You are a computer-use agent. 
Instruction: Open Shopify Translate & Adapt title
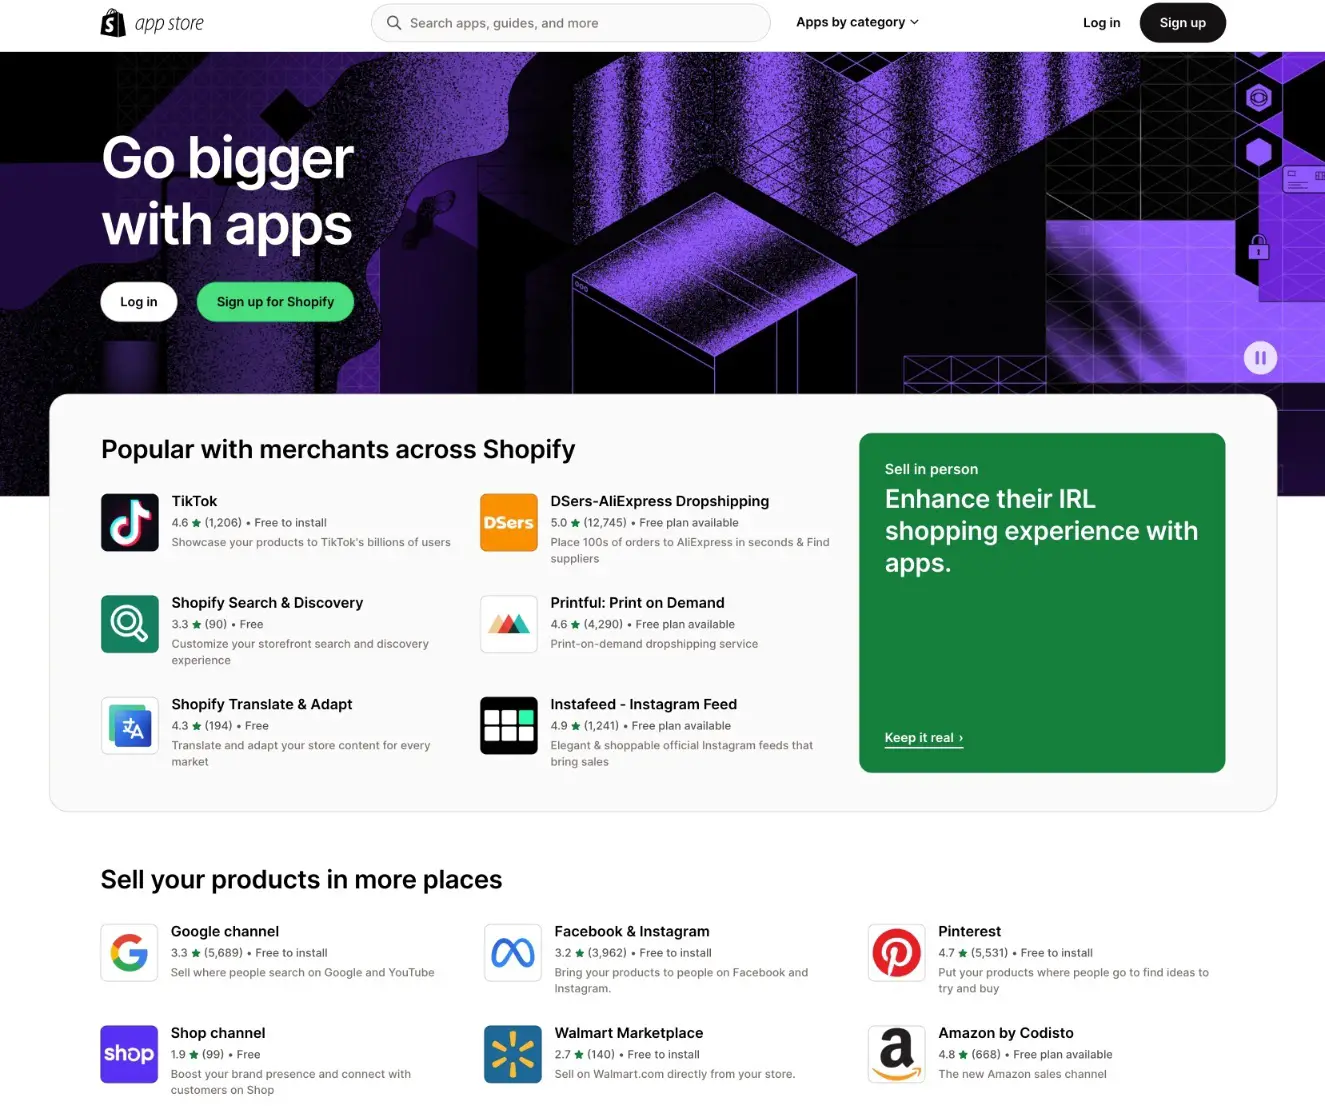[262, 704]
